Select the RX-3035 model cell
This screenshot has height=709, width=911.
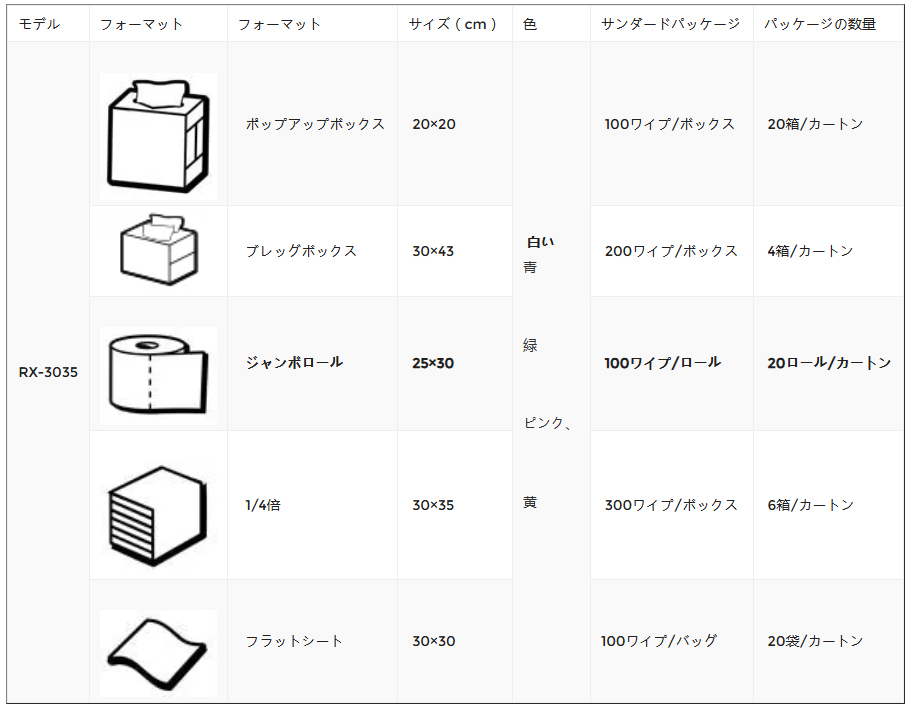(x=48, y=372)
